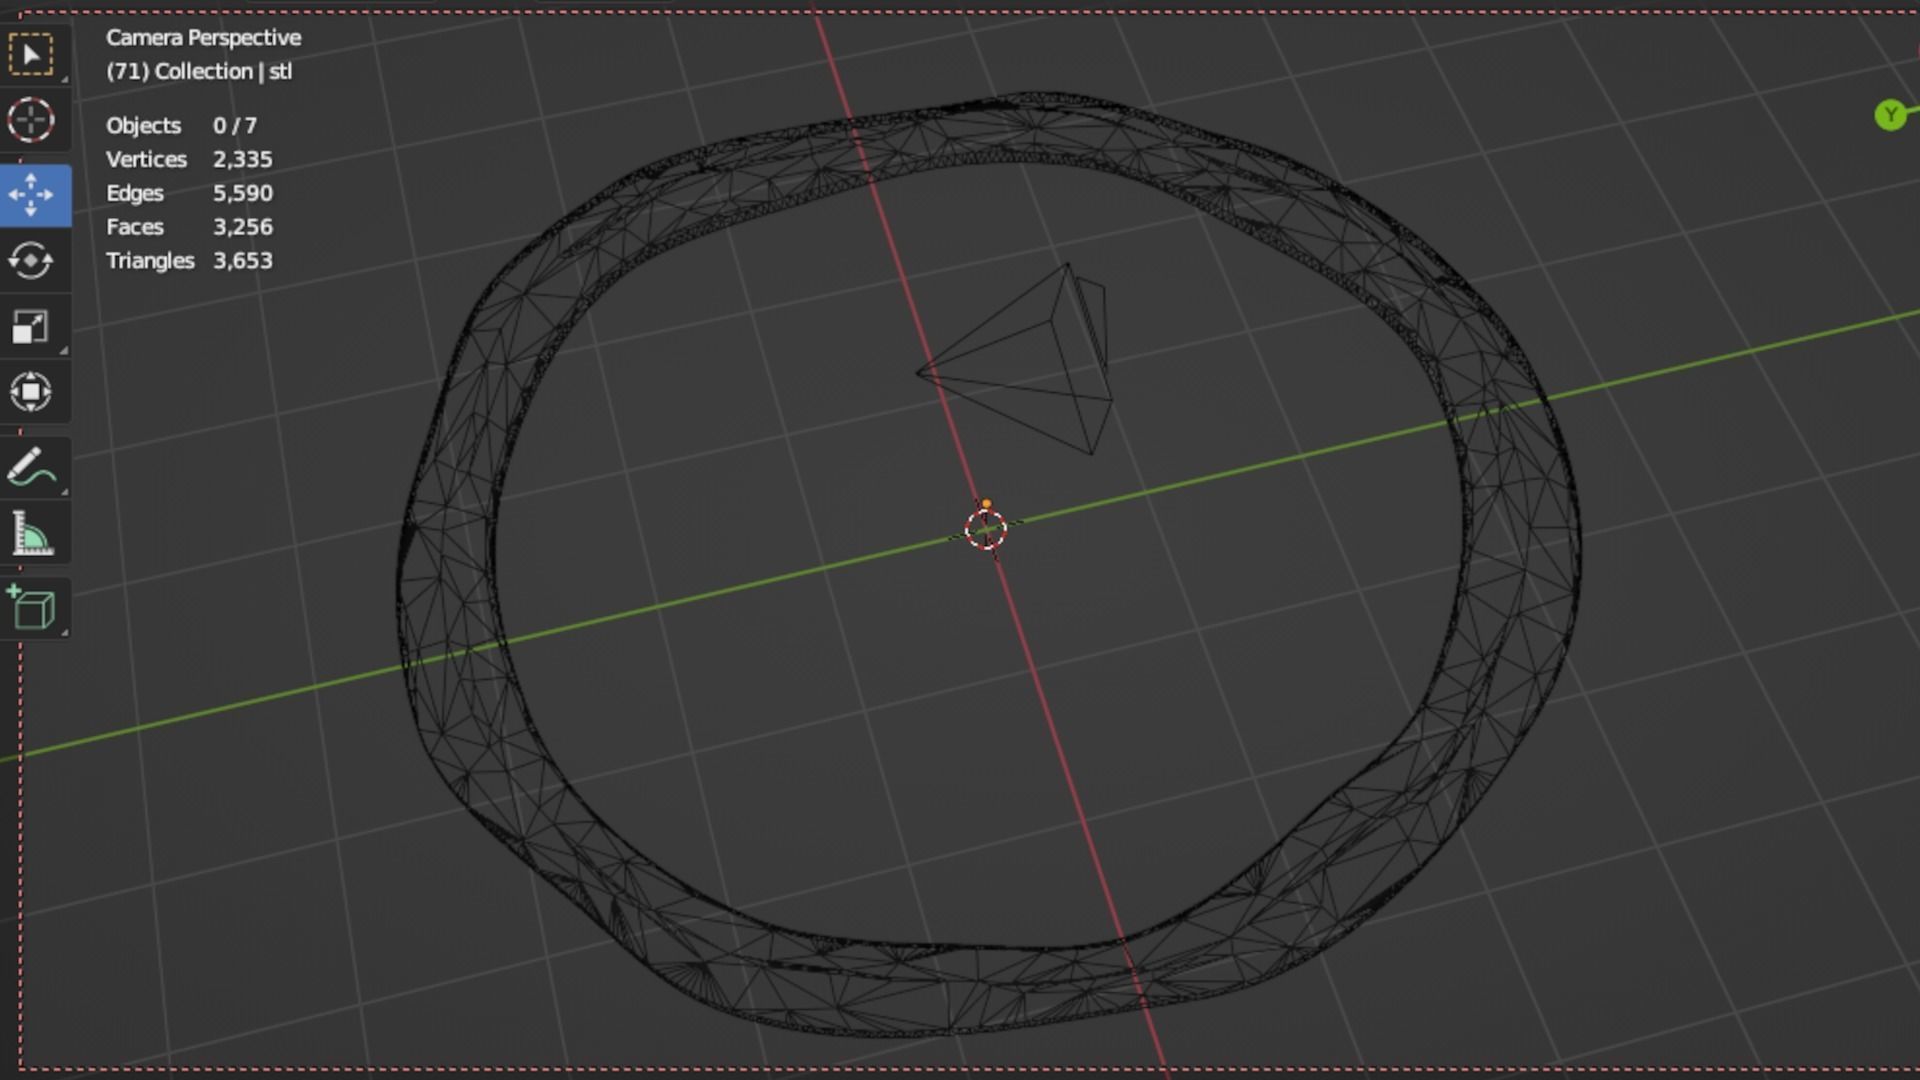Click the Faces 3,256 statistic
Image resolution: width=1920 pixels, height=1080 pixels.
point(189,227)
